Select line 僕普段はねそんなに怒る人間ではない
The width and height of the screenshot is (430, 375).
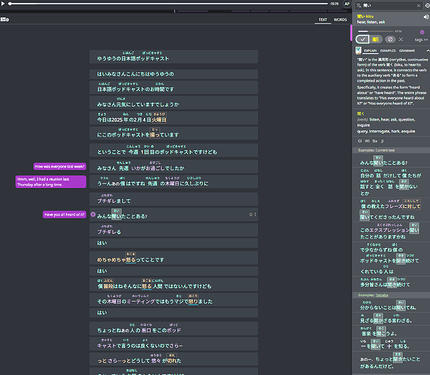click(174, 285)
